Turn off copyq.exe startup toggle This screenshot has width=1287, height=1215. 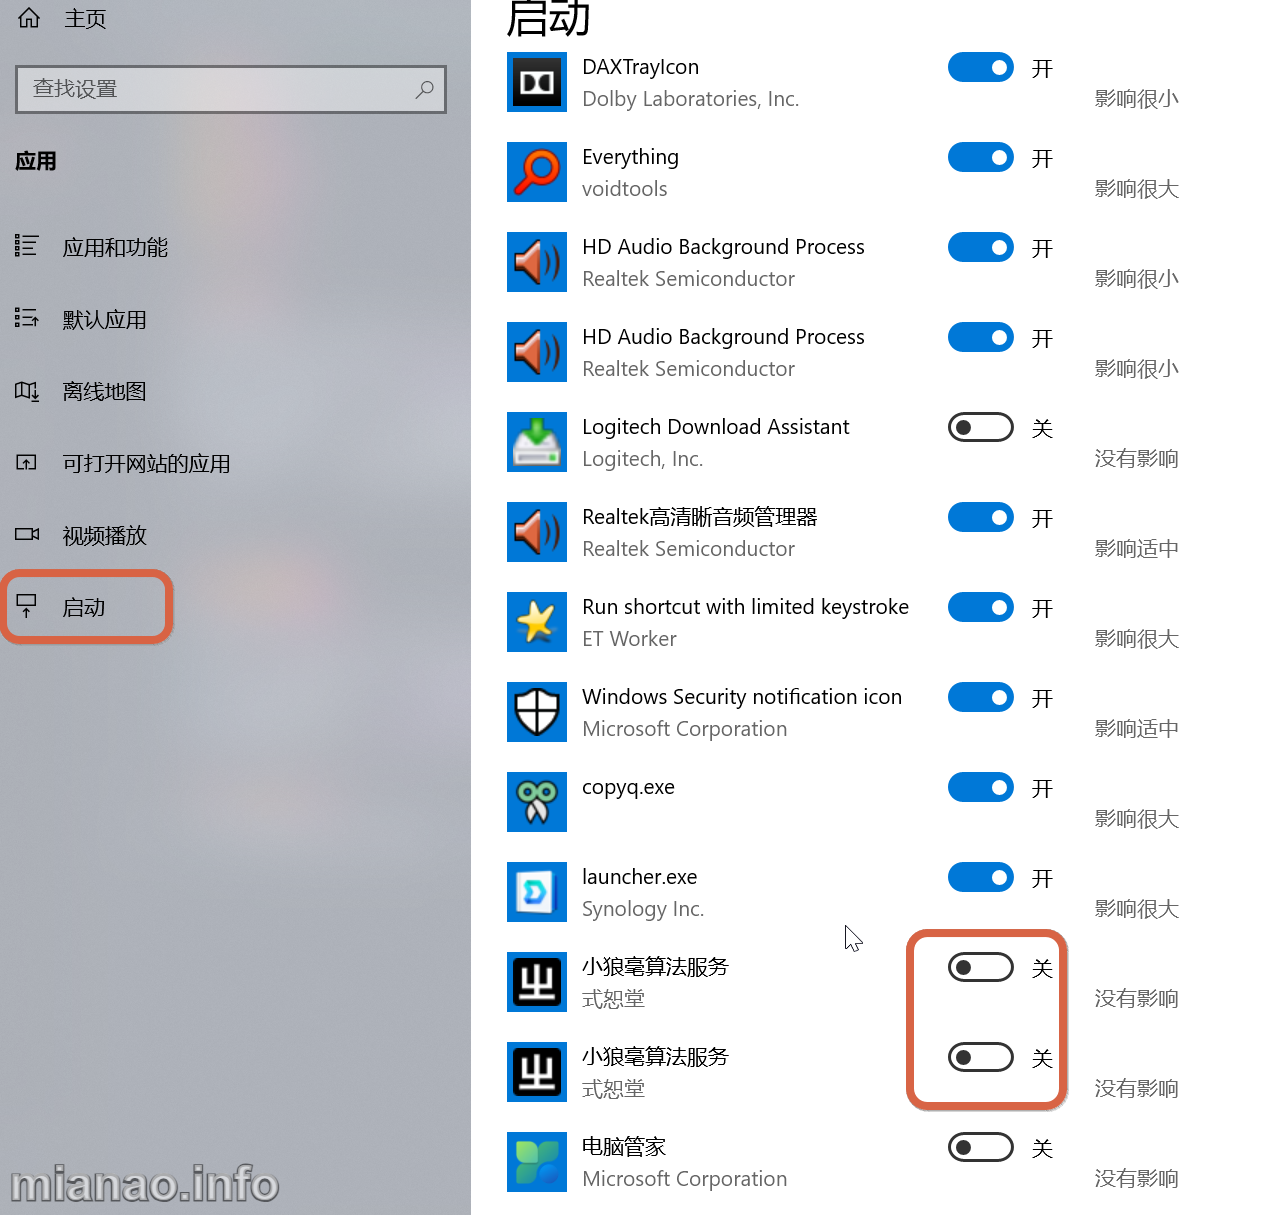tap(981, 787)
